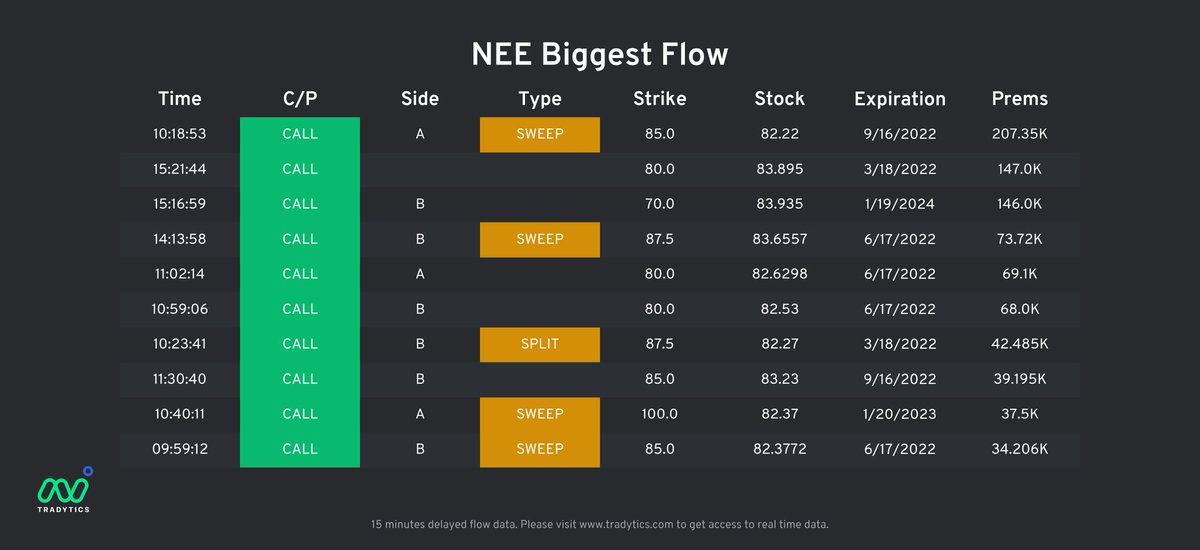Image resolution: width=1200 pixels, height=550 pixels.
Task: Click the 15:21:44 time cell
Action: point(180,169)
